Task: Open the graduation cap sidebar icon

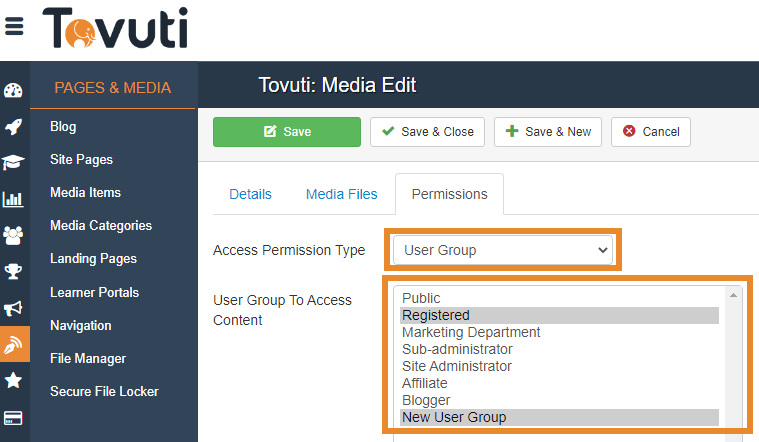Action: click(13, 163)
